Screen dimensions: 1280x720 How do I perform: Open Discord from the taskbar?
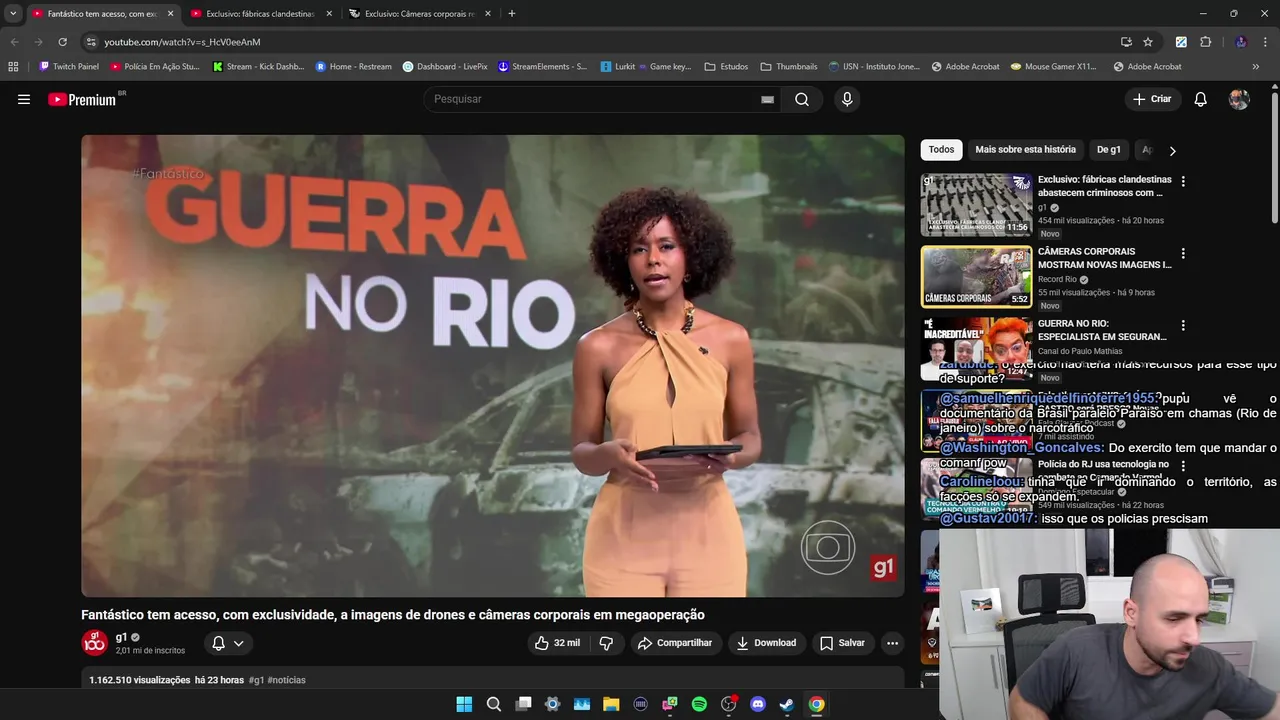click(x=758, y=704)
